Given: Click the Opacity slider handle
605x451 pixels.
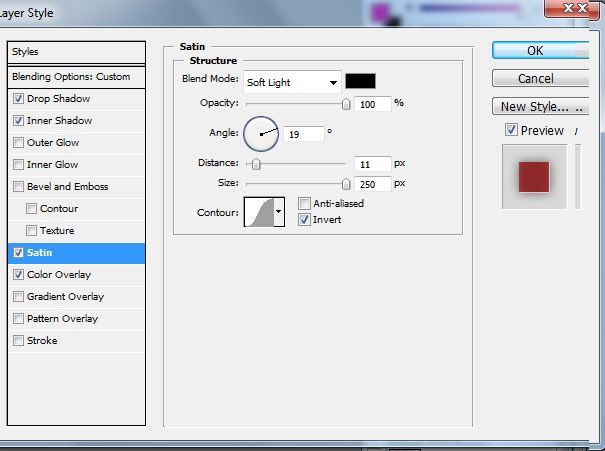Looking at the screenshot, I should pos(346,103).
